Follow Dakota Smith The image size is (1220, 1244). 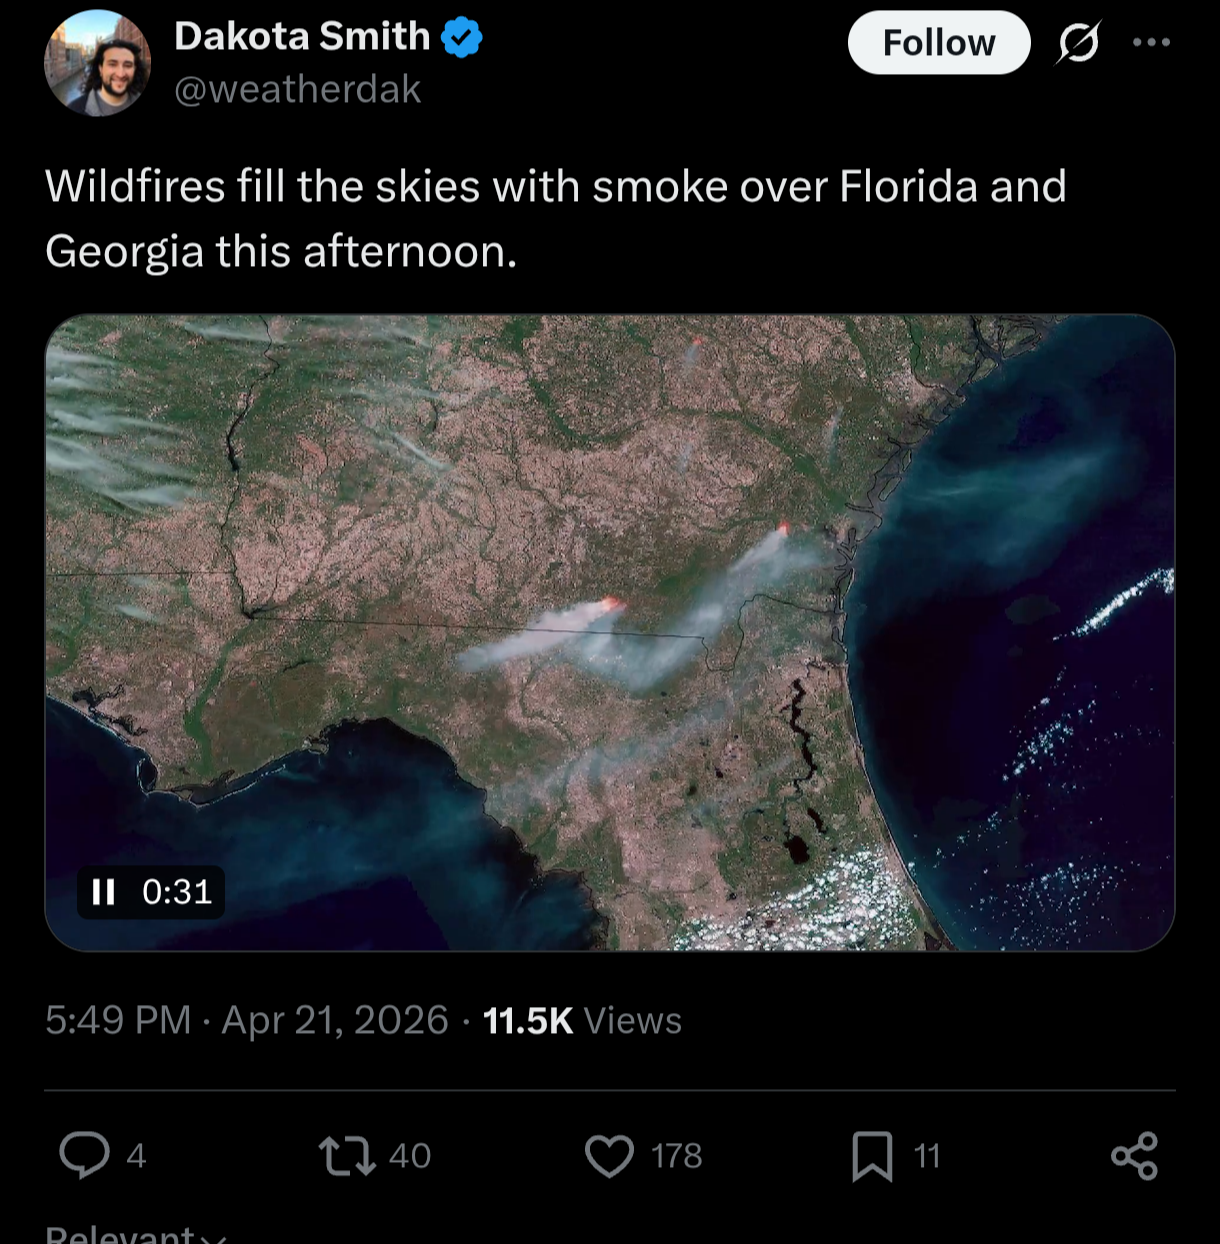(x=938, y=43)
